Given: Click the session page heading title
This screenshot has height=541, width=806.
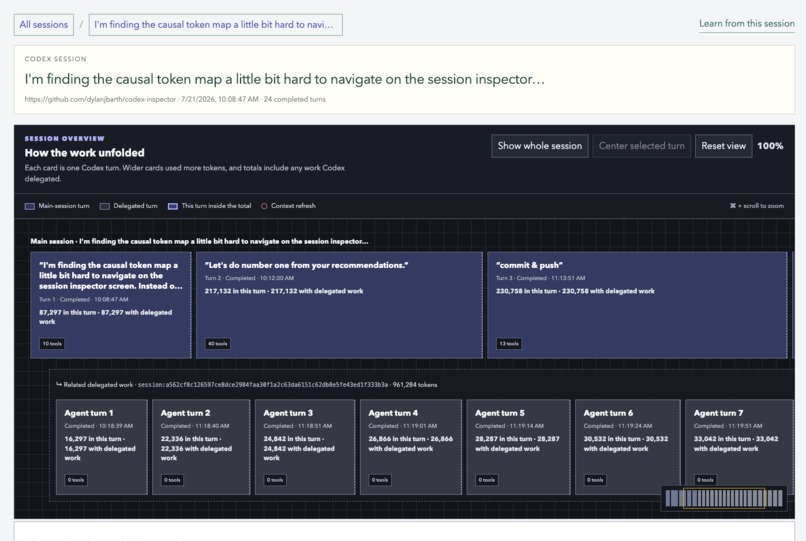Looking at the screenshot, I should click(285, 79).
